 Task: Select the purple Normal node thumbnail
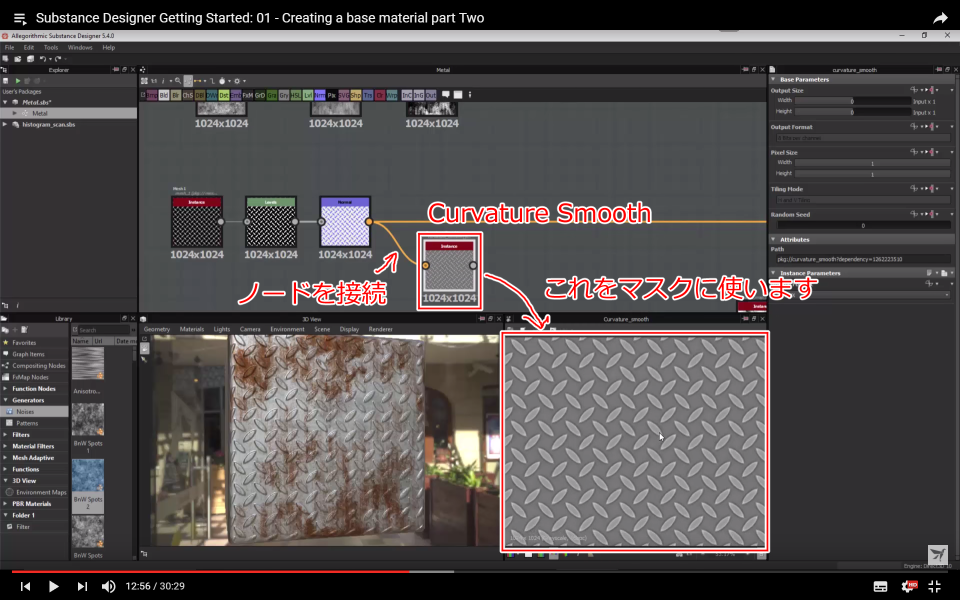click(x=345, y=221)
